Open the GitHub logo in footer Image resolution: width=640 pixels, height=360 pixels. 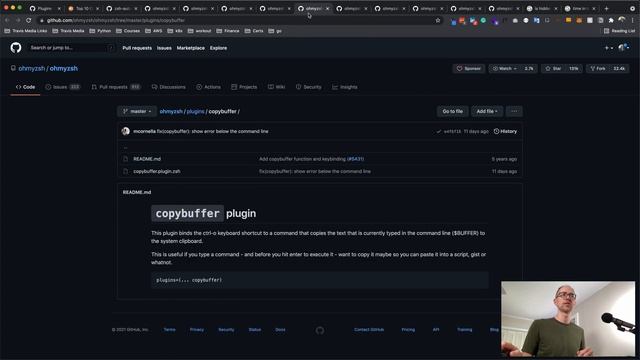click(x=320, y=330)
